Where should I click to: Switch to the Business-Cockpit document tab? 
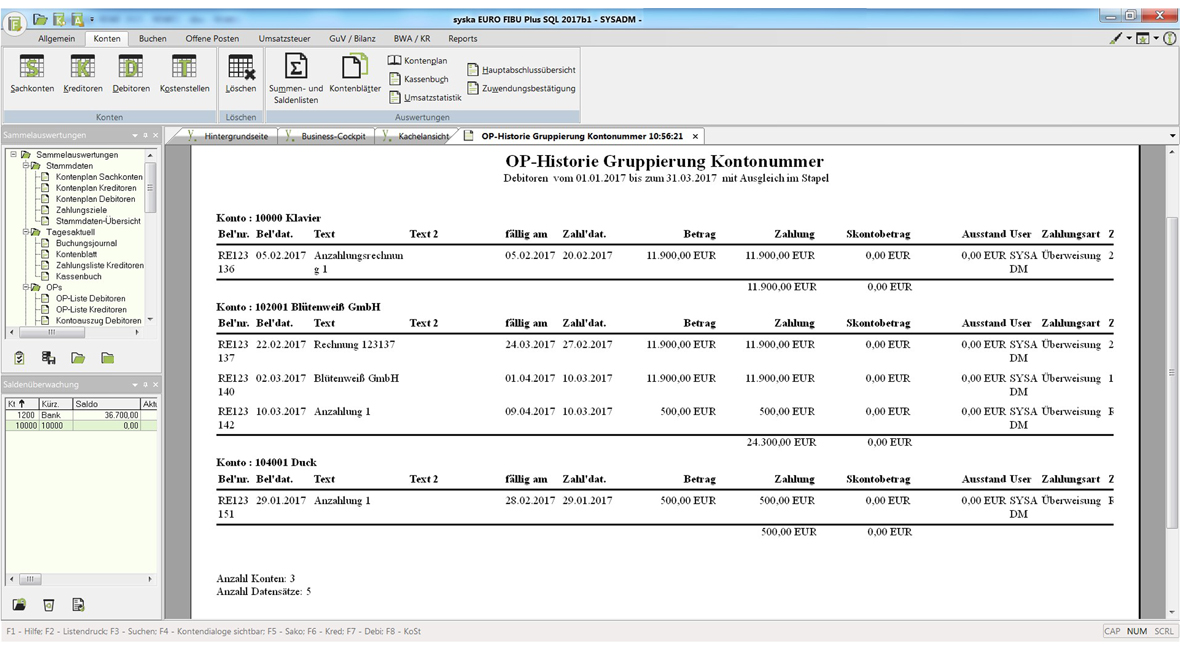point(333,136)
